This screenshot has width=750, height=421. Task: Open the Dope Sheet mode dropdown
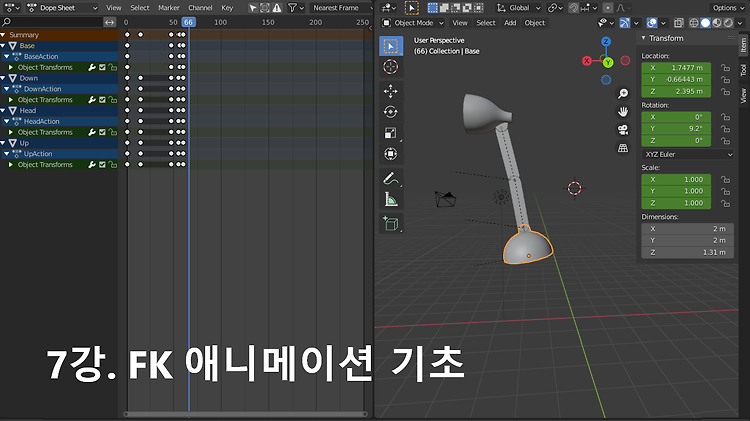tap(62, 8)
